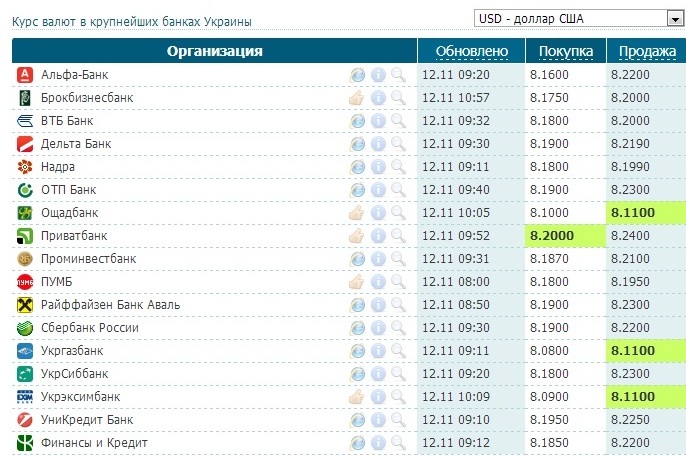686x456 pixels.
Task: Open the USD currency dropdown arrow
Action: pos(675,19)
